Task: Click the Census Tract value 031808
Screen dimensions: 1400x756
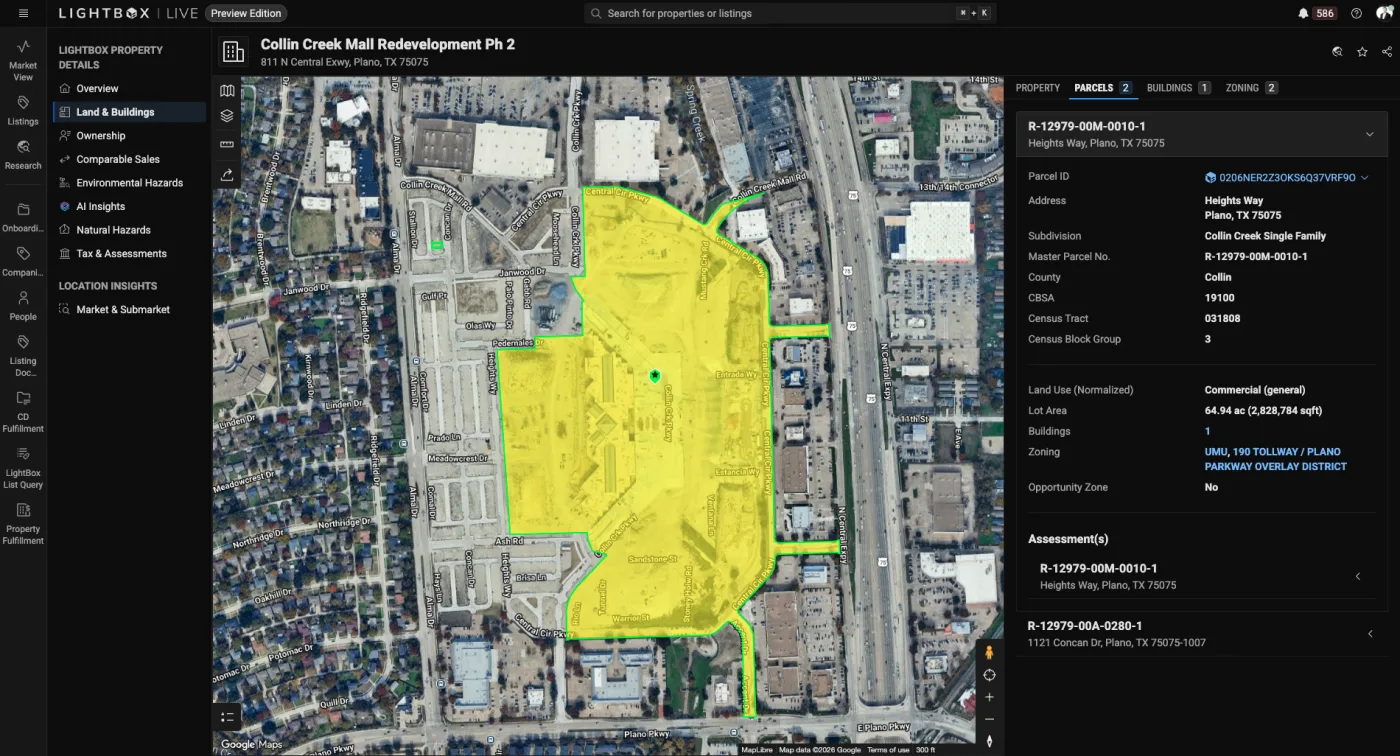Action: tap(1221, 318)
